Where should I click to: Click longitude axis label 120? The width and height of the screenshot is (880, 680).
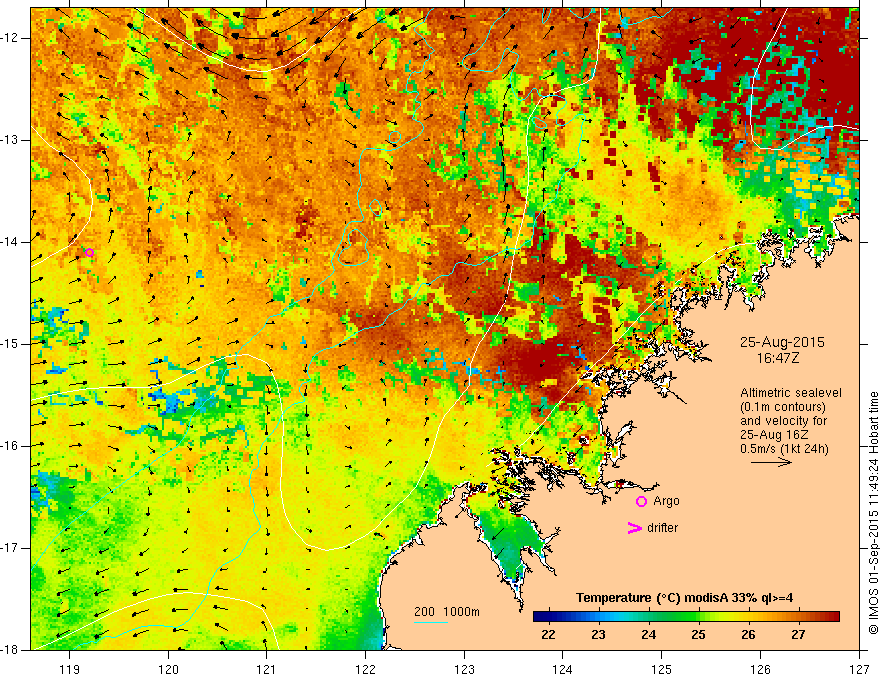168,669
